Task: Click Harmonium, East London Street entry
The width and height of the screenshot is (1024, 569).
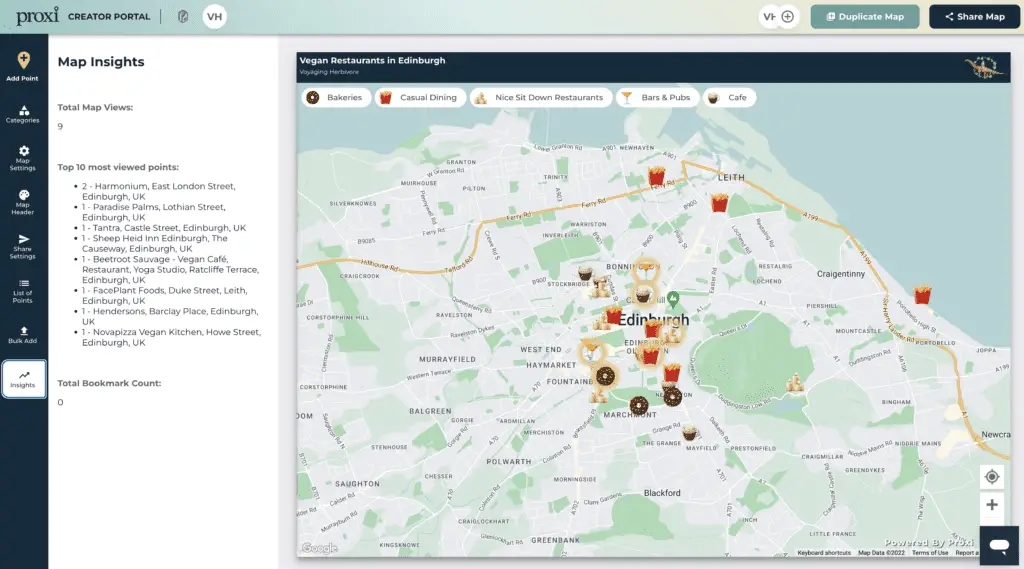Action: pos(159,191)
